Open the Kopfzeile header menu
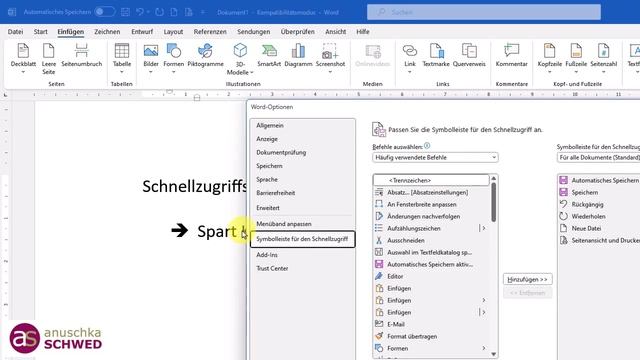Image resolution: width=640 pixels, height=360 pixels. click(x=549, y=59)
